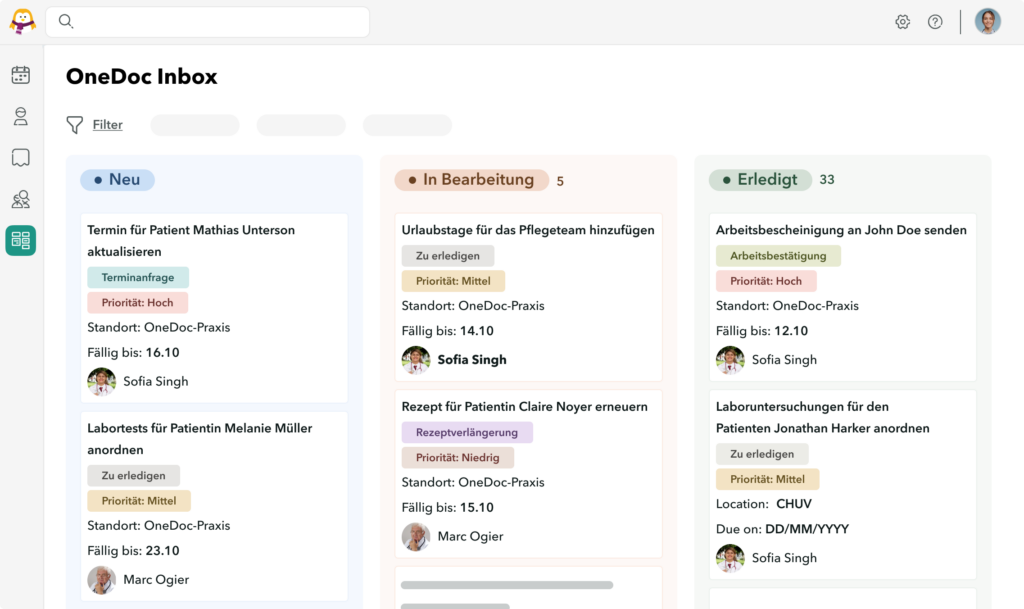Click Sofia Singh avatar on Unterson card

(x=101, y=381)
